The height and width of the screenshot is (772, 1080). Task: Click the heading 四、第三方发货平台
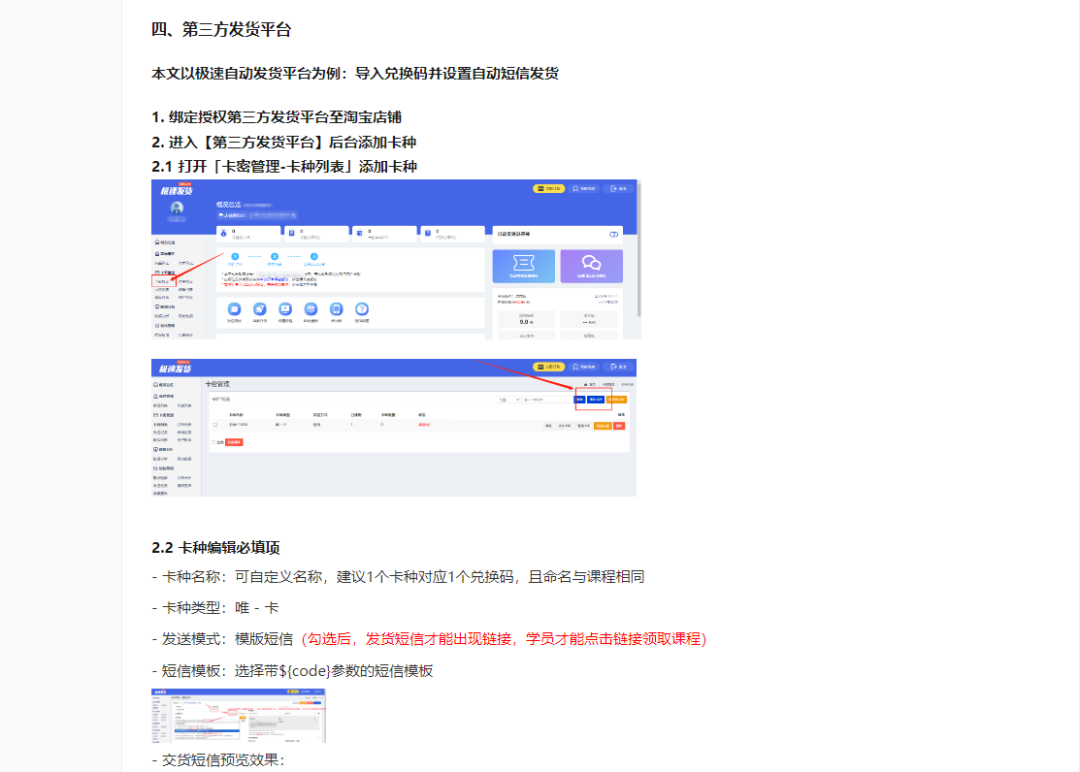[x=221, y=30]
